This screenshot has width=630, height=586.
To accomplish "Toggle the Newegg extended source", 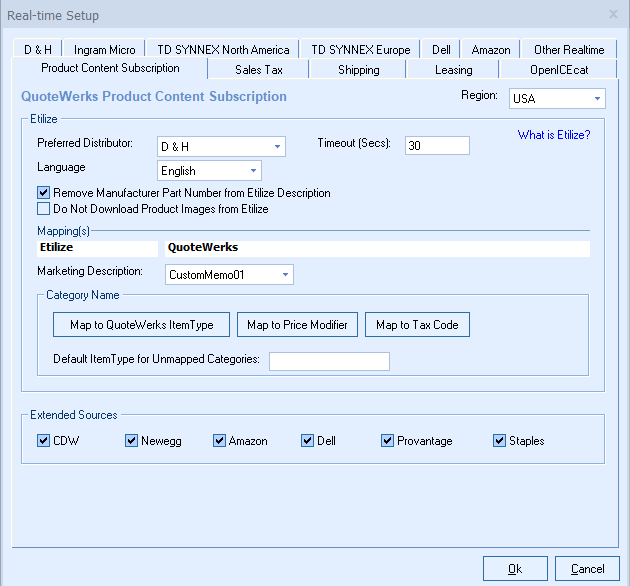I will (131, 441).
